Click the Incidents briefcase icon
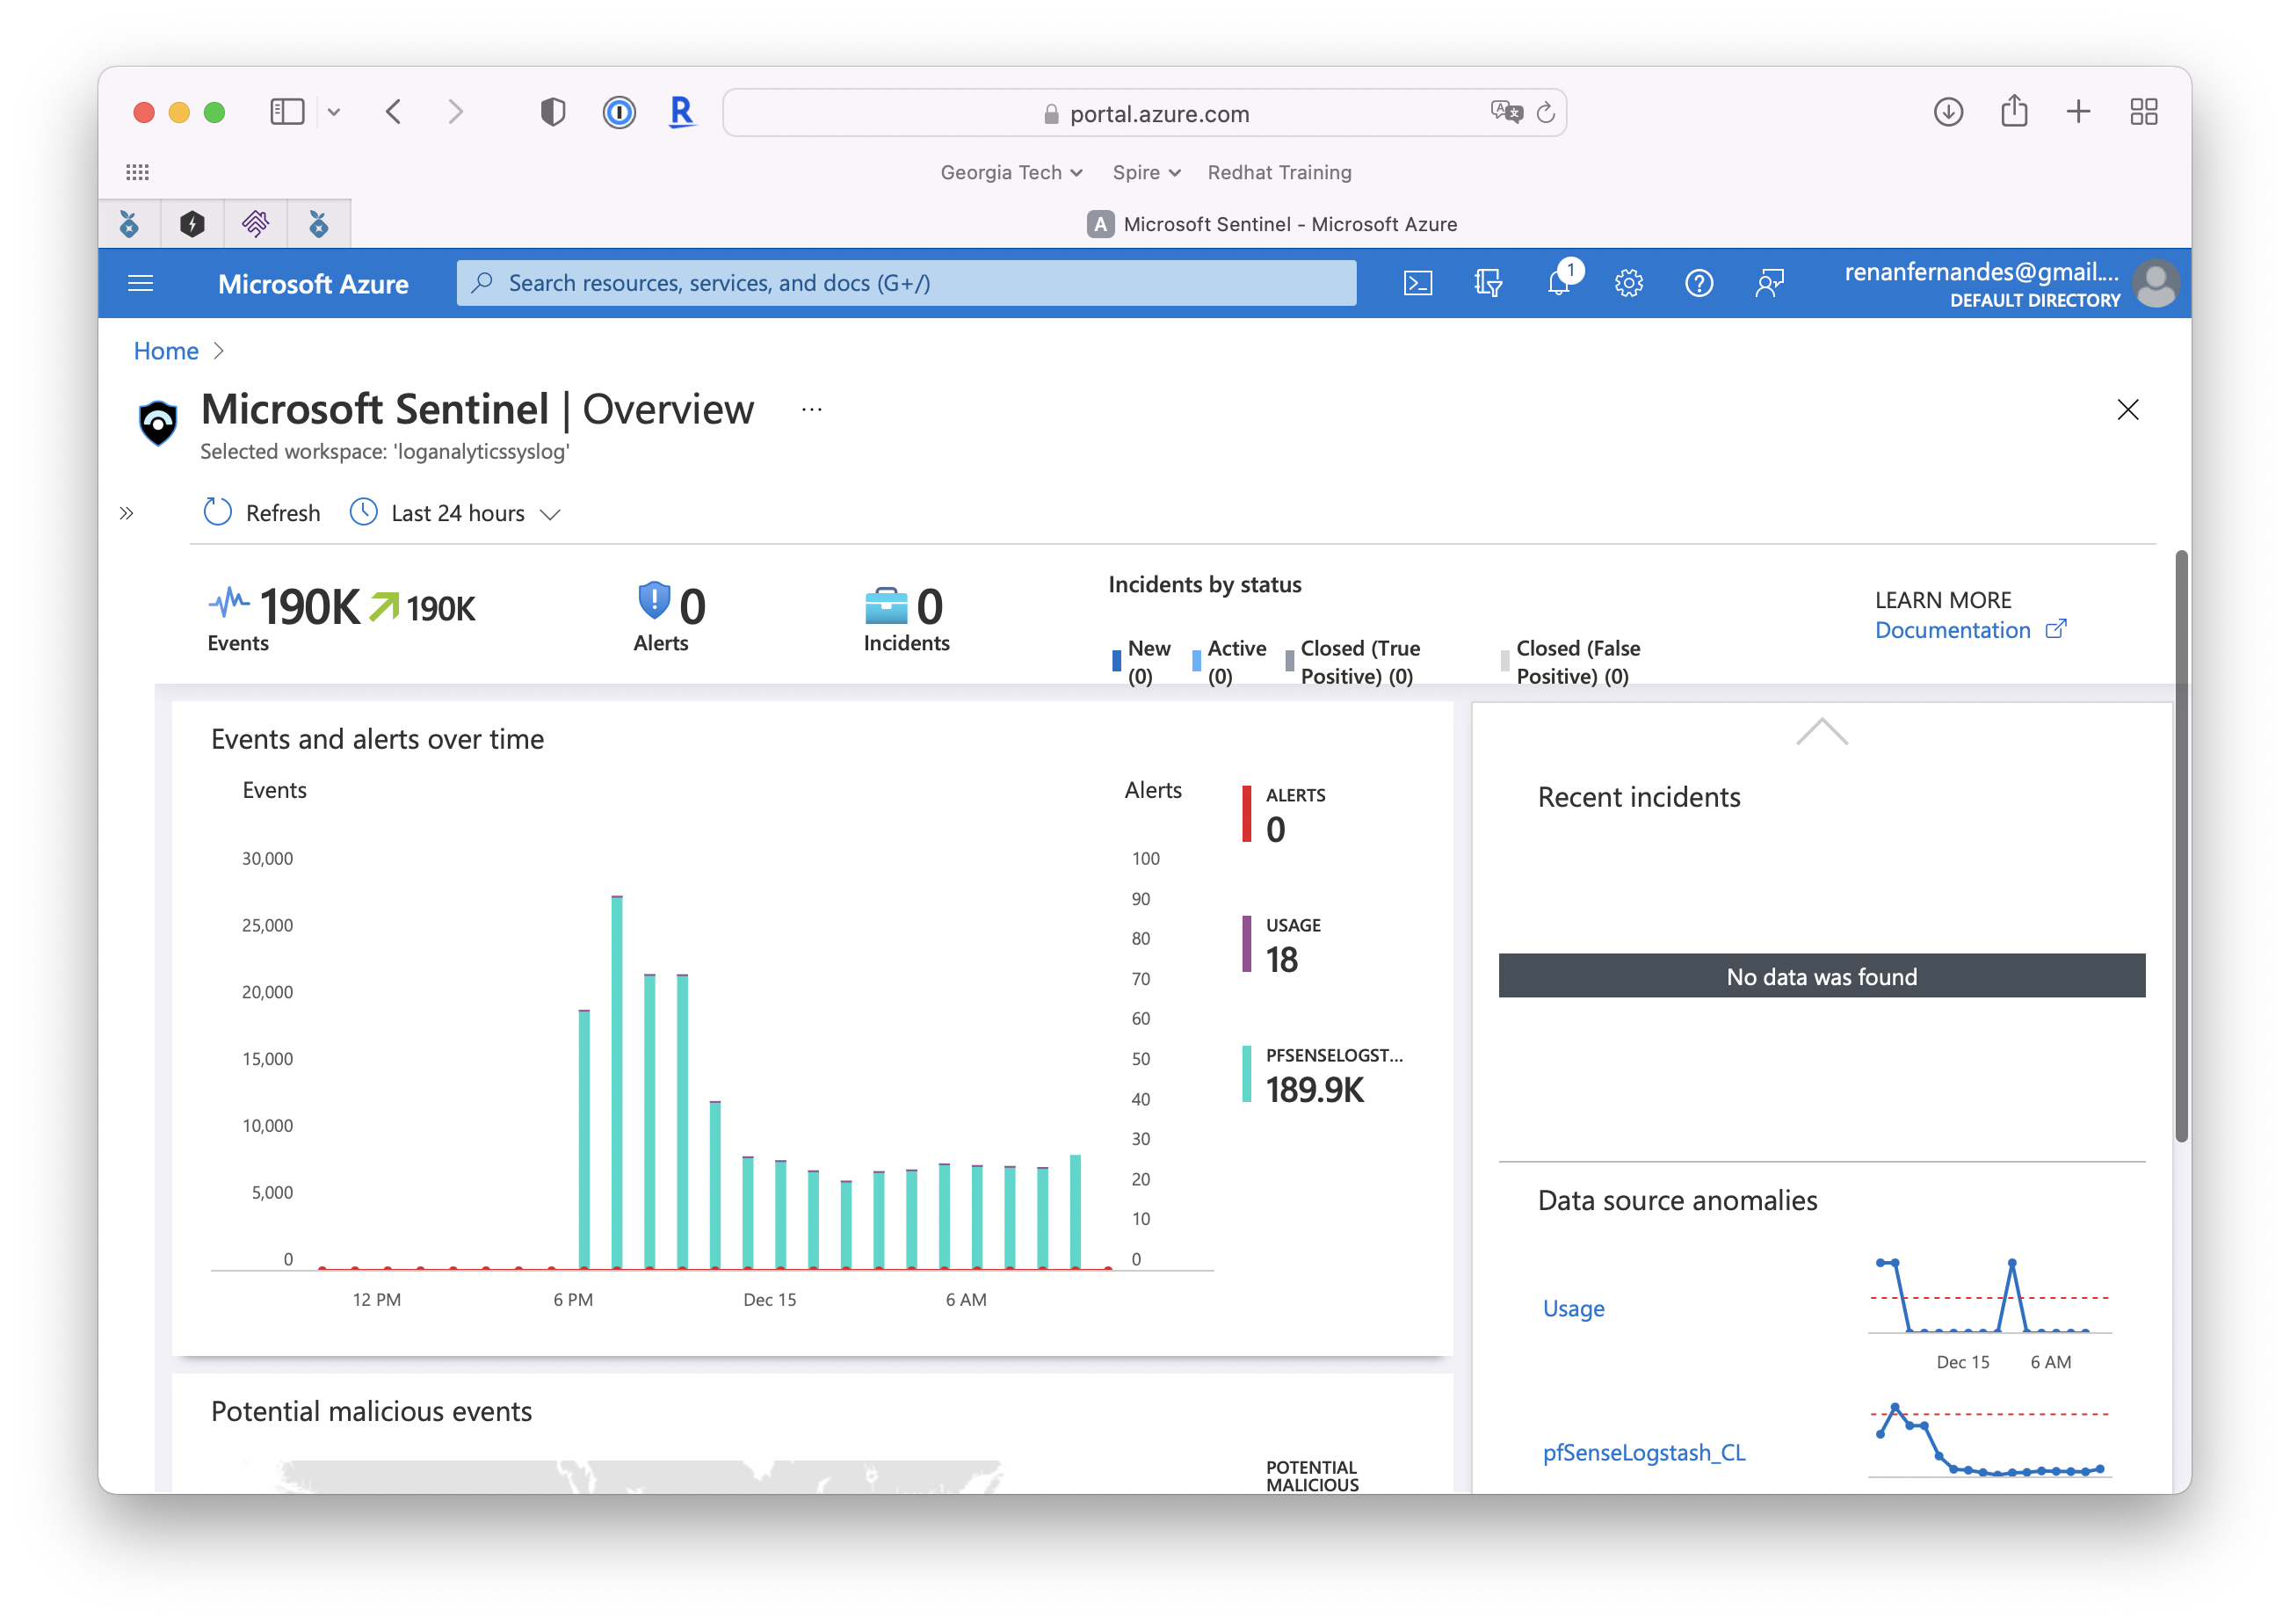 click(x=886, y=605)
